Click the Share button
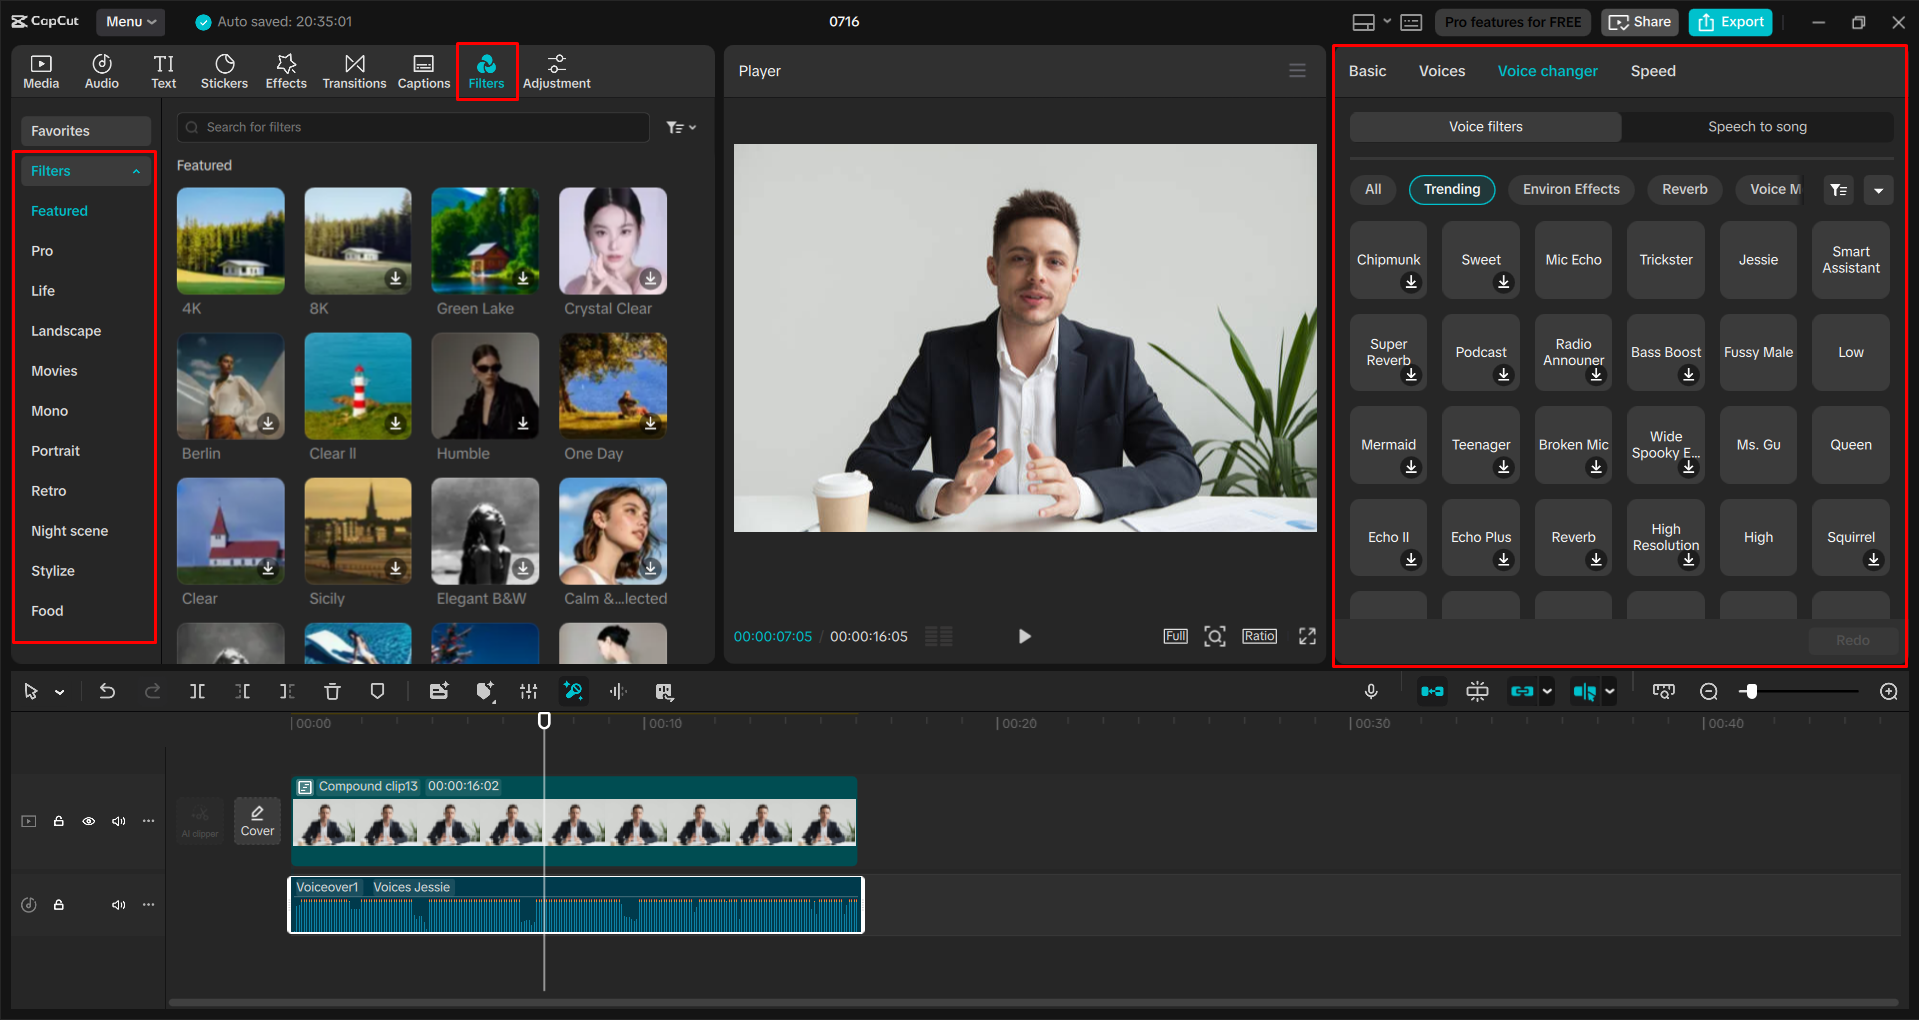The width and height of the screenshot is (1919, 1020). (1640, 22)
